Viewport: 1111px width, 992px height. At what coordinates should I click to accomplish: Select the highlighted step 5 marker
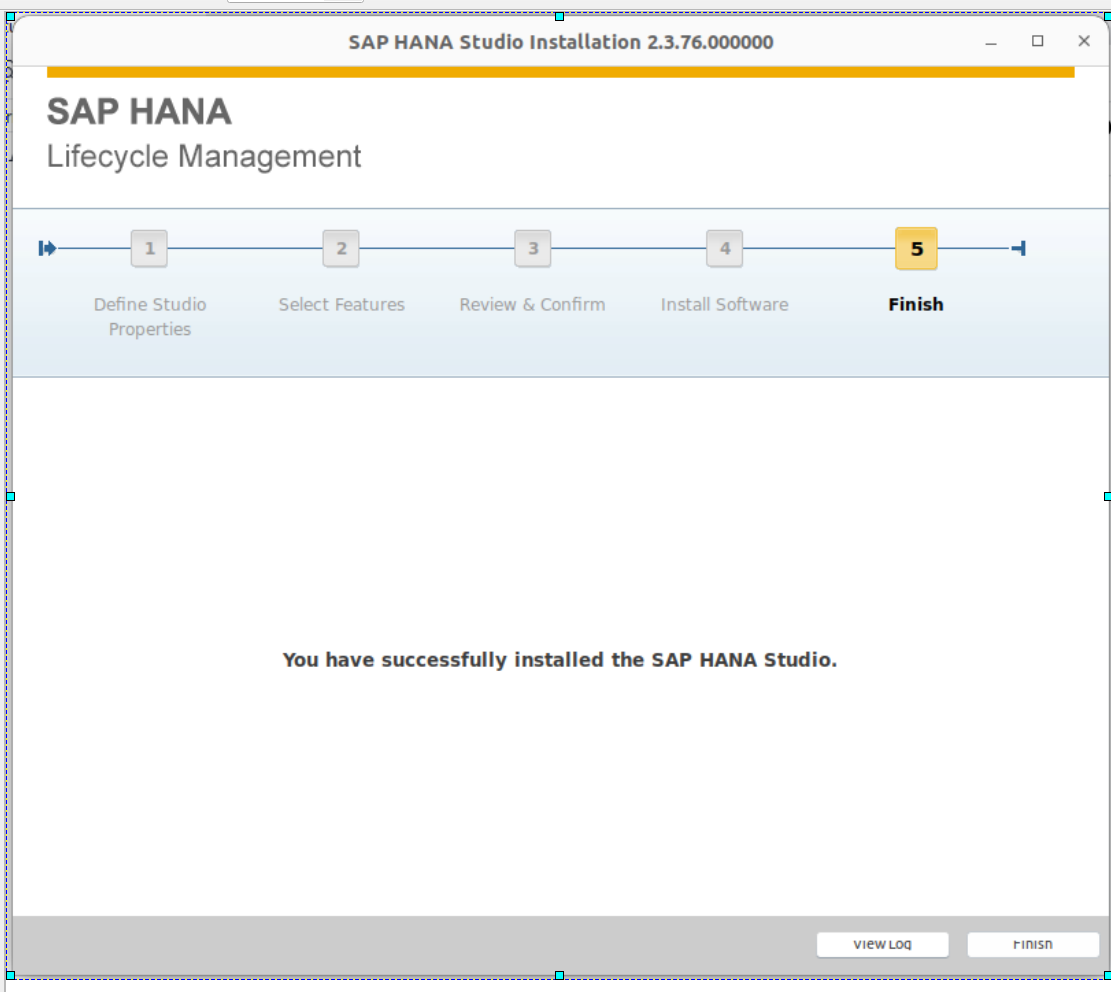[916, 249]
